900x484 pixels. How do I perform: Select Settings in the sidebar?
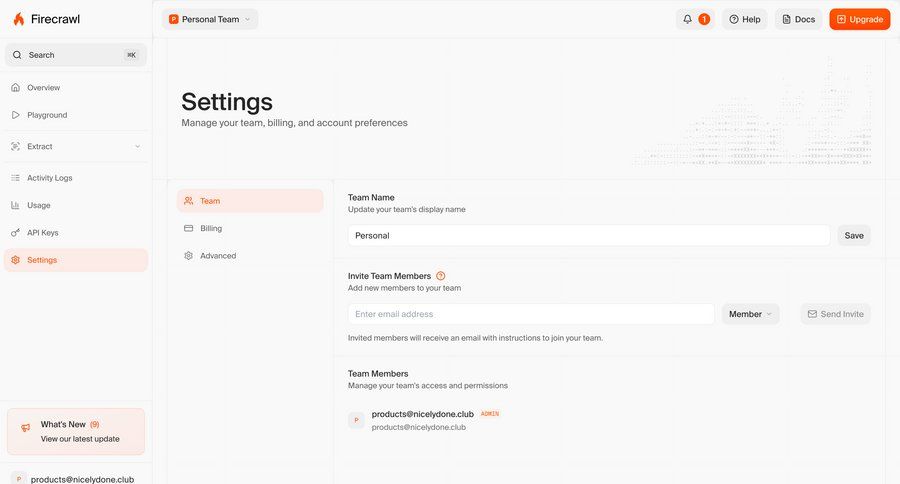(42, 260)
